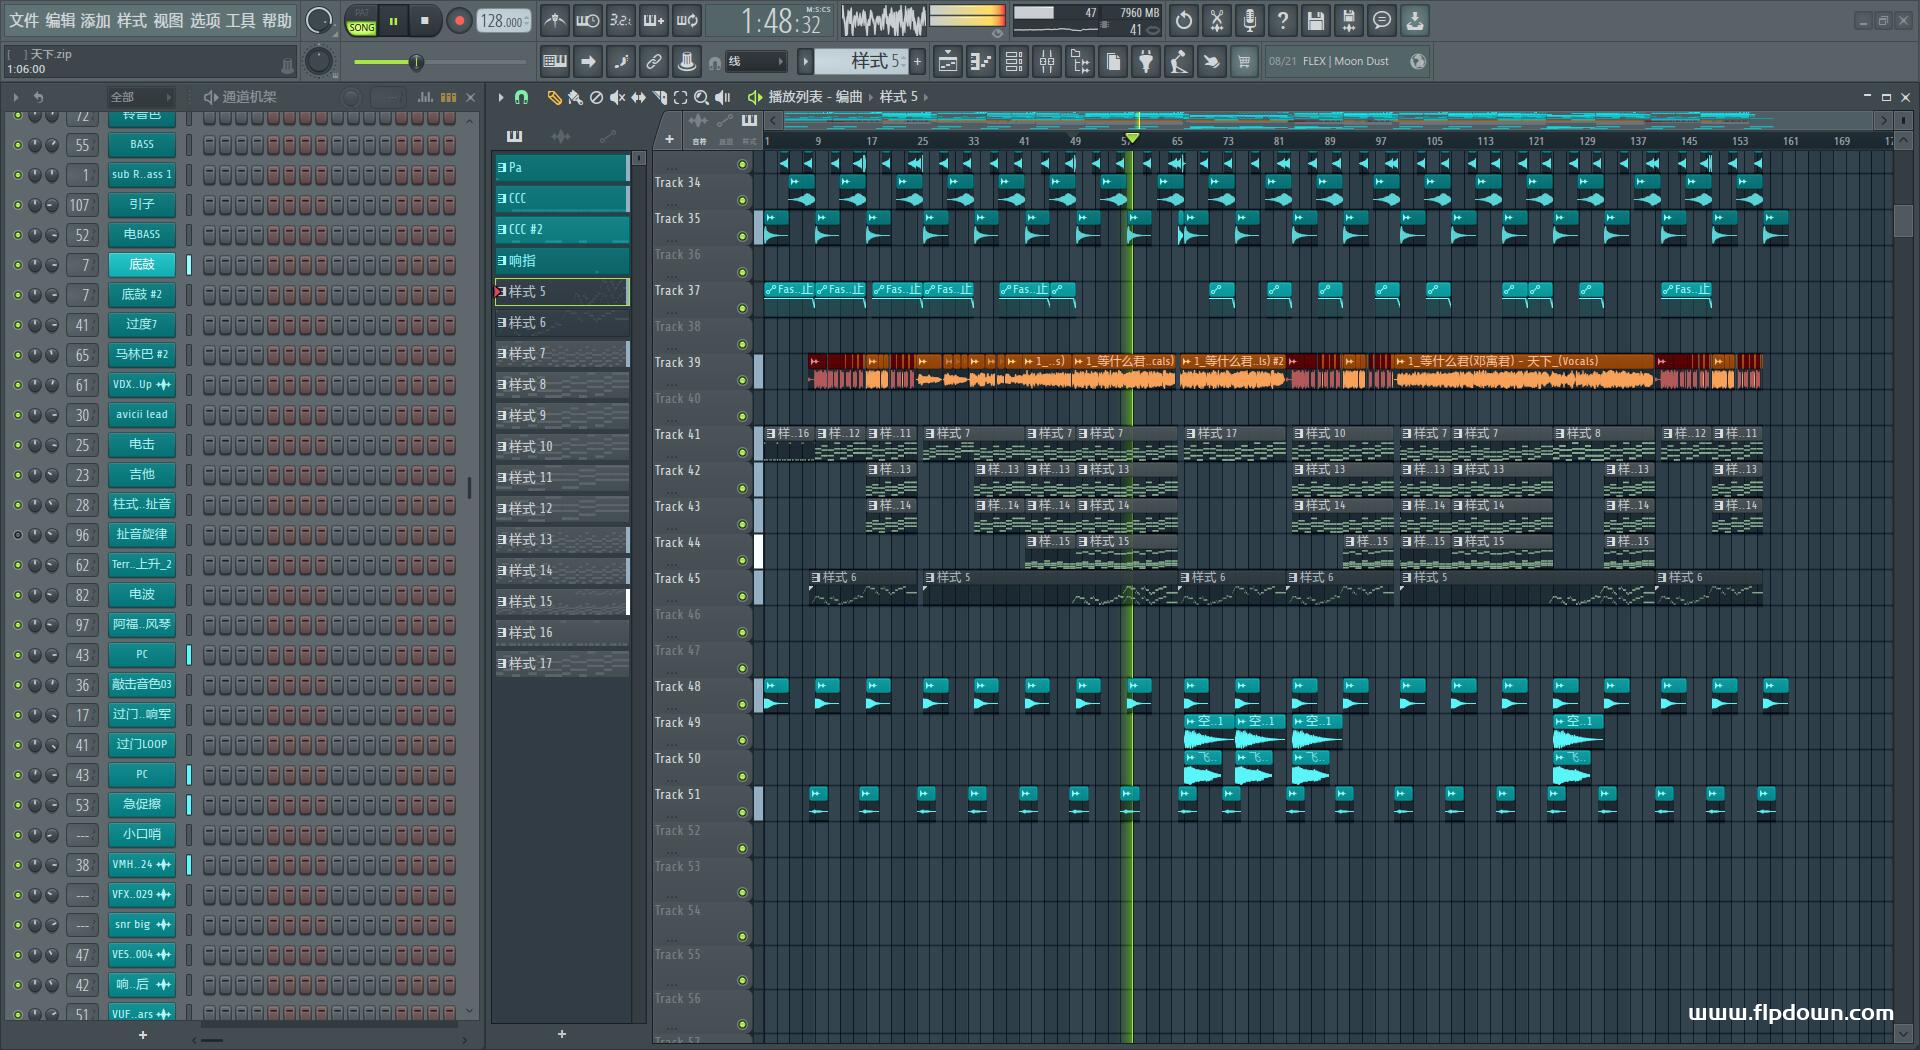Open channel rack options arrow
Image resolution: width=1920 pixels, height=1050 pixels.
point(16,97)
